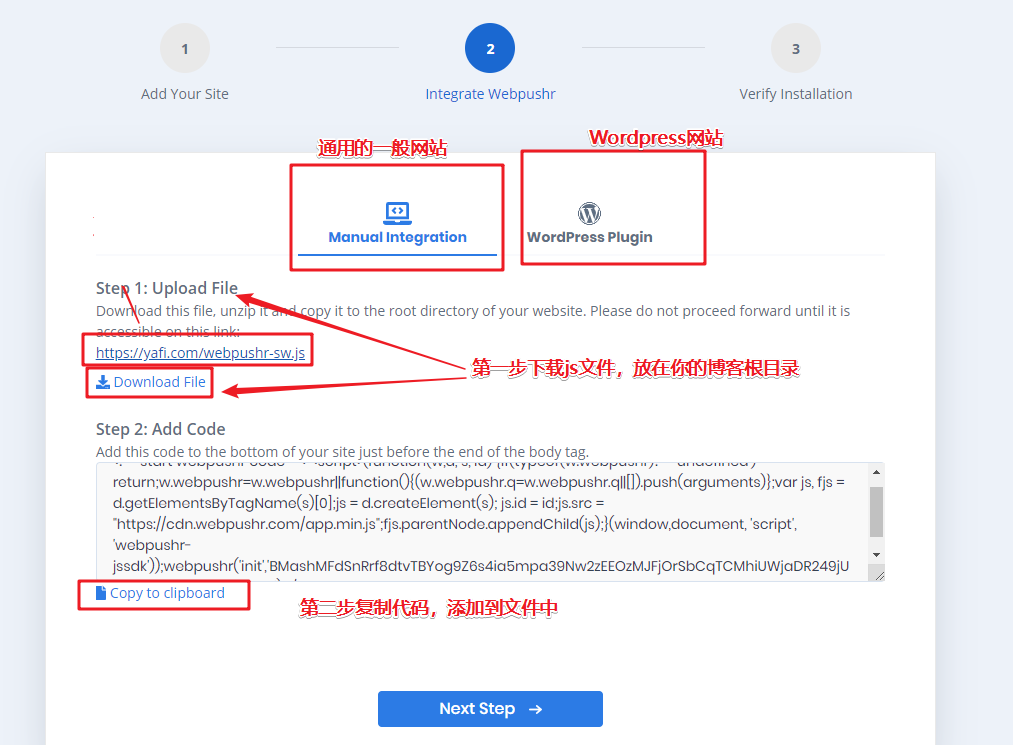Viewport: 1013px width, 745px height.
Task: Click the code box scrollbar thumb
Action: [x=876, y=512]
